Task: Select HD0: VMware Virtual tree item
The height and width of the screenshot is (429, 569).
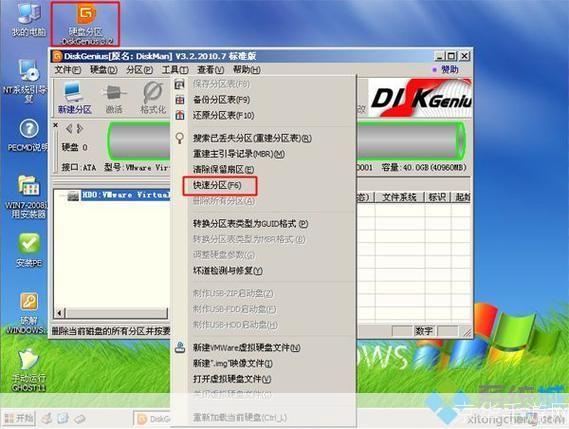Action: [x=125, y=195]
